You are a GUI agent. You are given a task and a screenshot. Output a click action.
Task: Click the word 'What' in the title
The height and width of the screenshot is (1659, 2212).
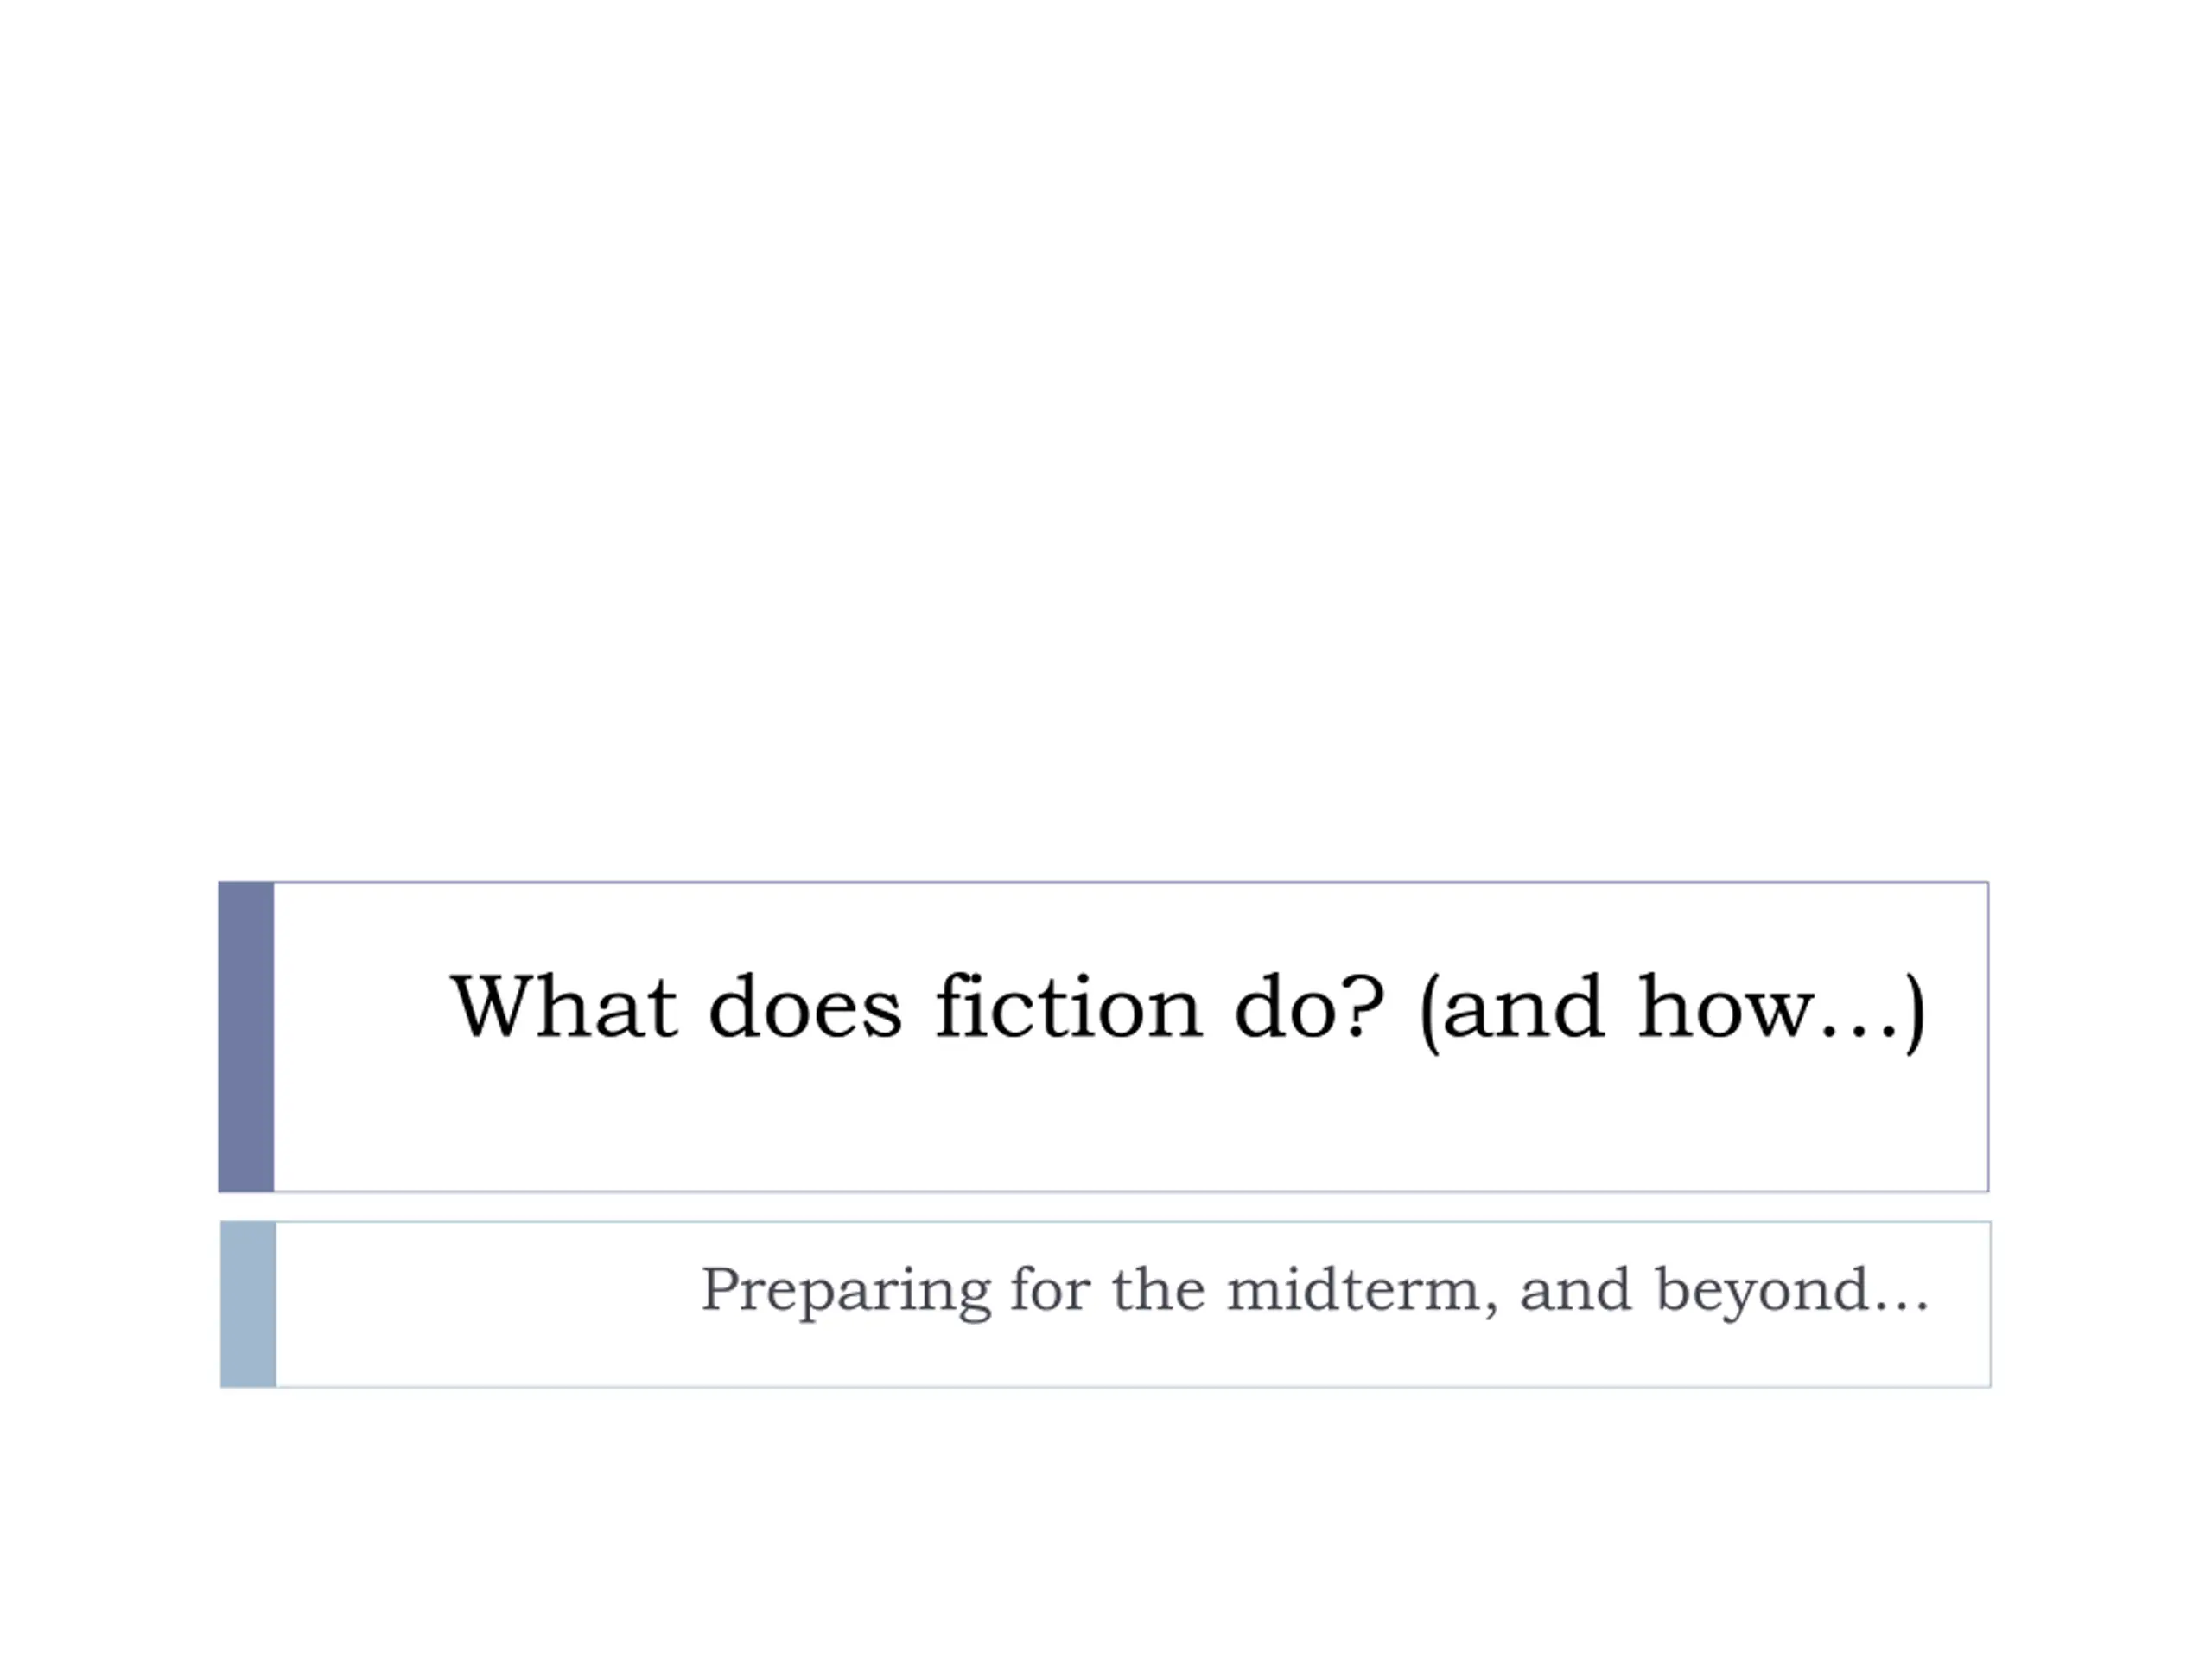564,1007
